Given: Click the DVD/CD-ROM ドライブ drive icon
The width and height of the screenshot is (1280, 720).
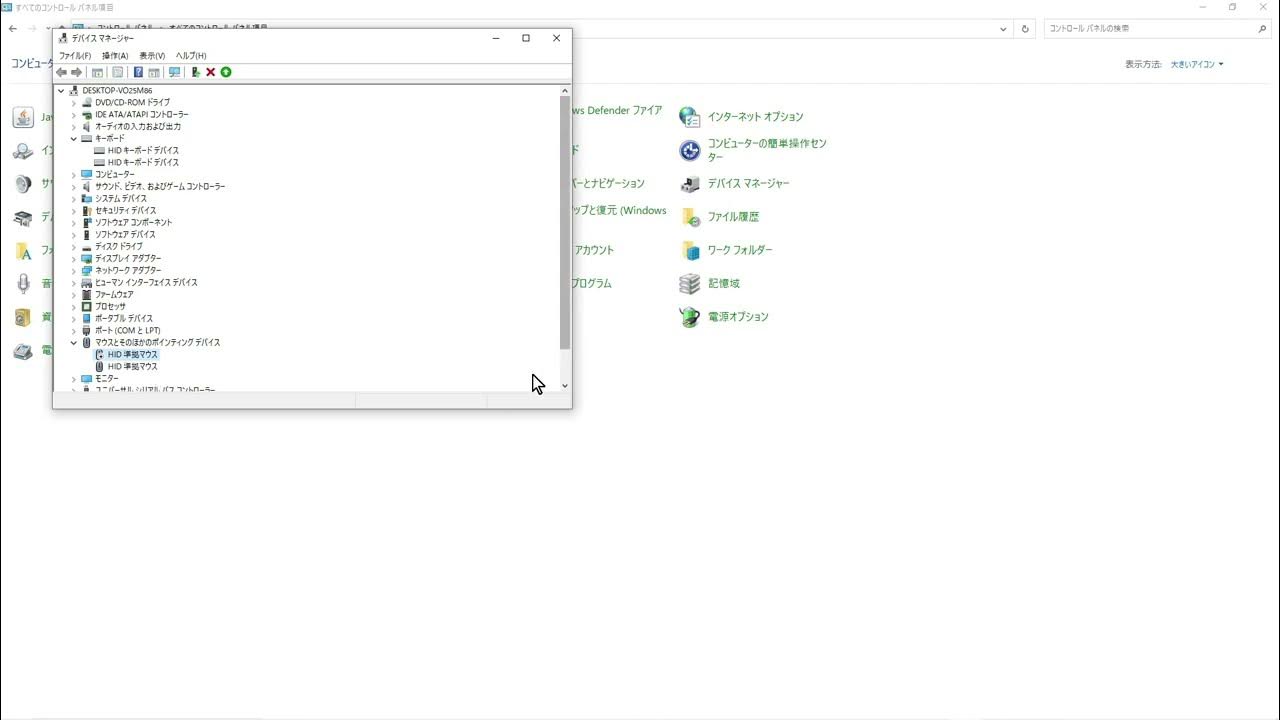Looking at the screenshot, I should (x=87, y=102).
